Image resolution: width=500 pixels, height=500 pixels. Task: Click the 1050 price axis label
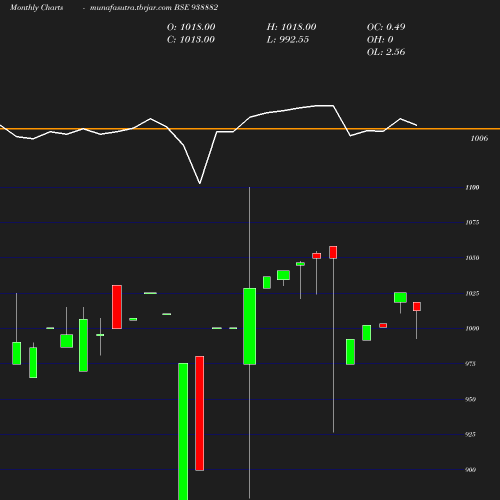[472, 258]
